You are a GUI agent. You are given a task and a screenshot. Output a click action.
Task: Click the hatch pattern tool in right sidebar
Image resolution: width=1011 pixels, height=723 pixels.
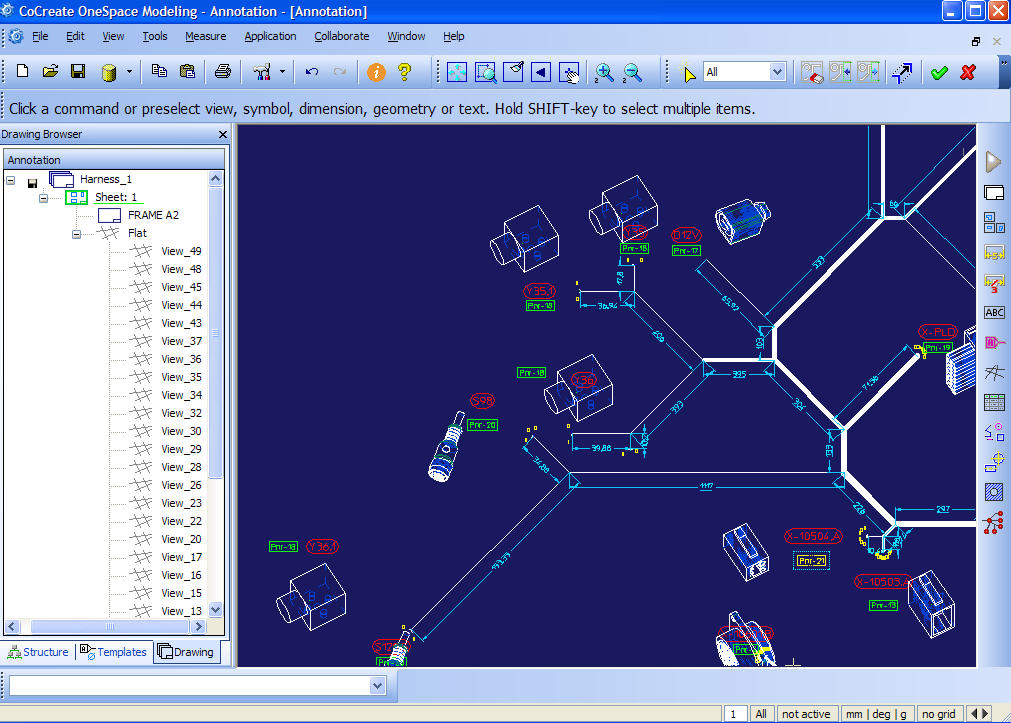[x=994, y=491]
